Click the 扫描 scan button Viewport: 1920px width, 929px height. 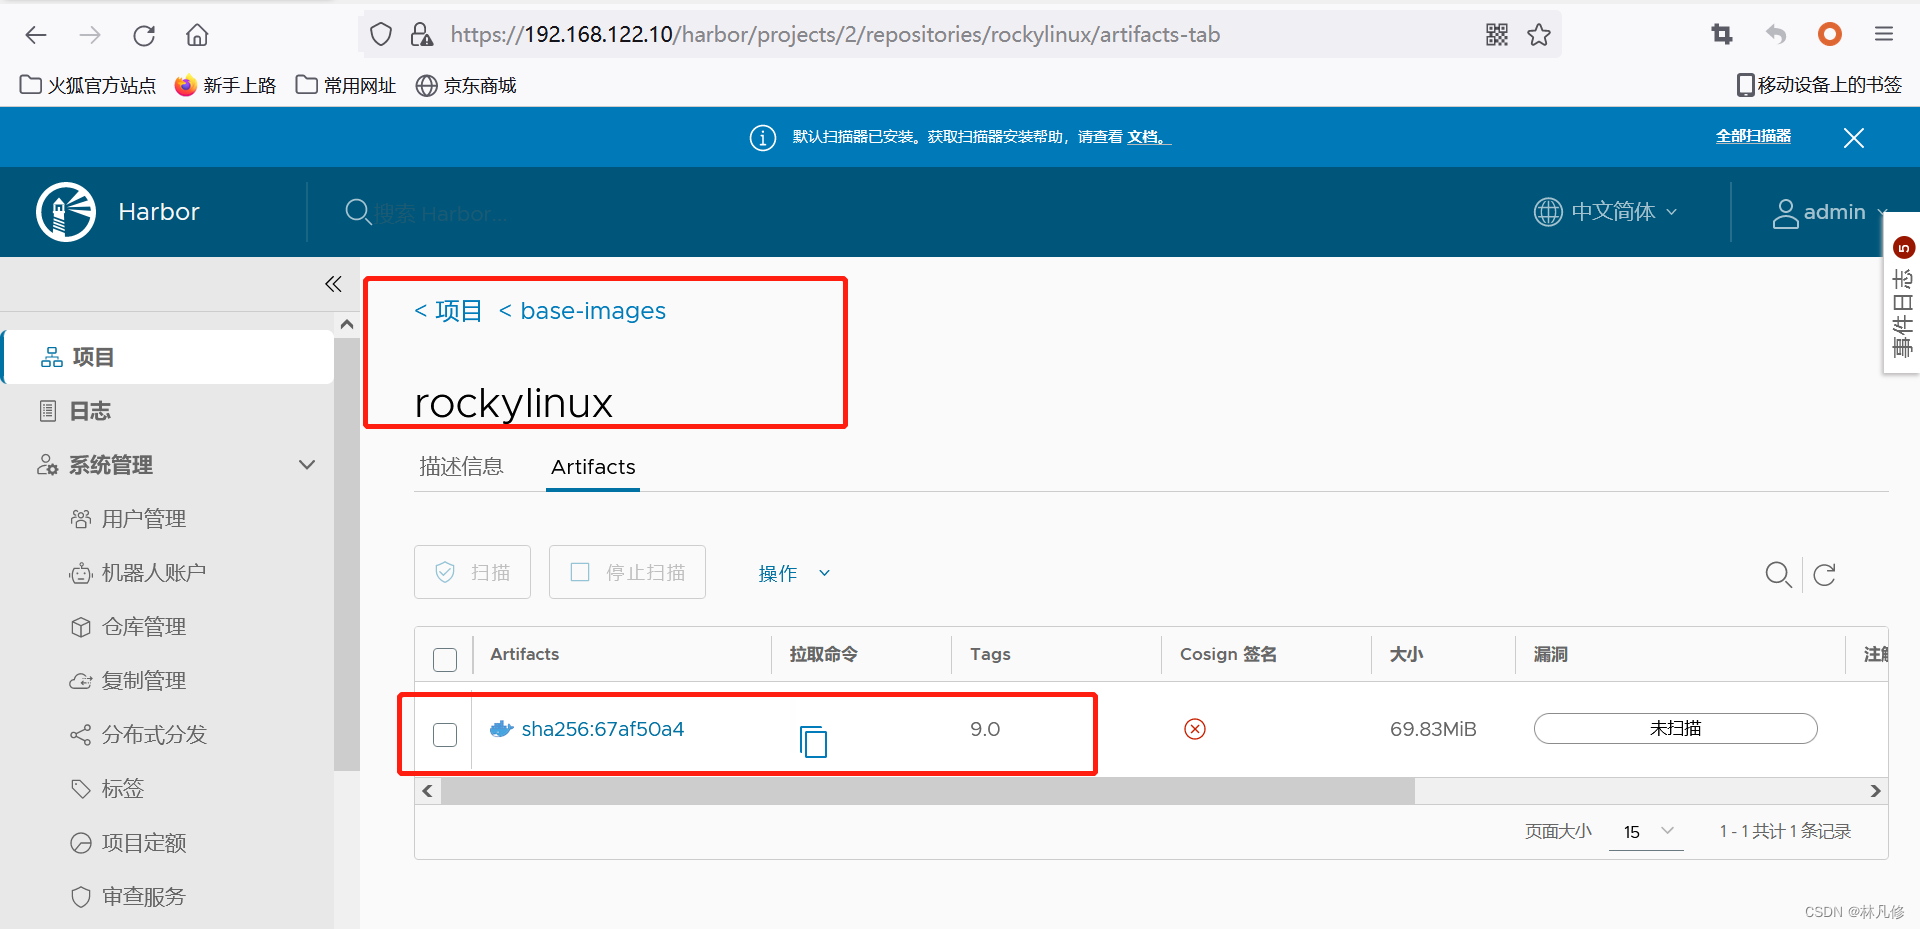472,572
